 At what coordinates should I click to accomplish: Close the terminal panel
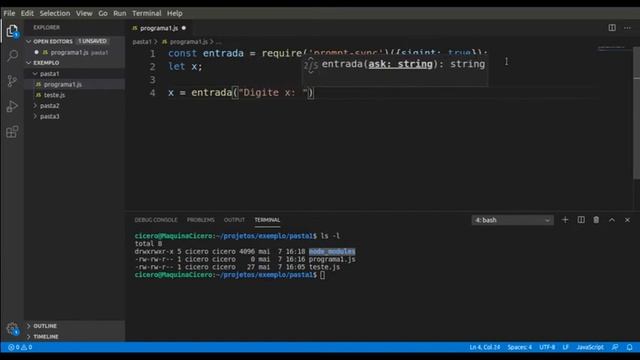point(627,220)
